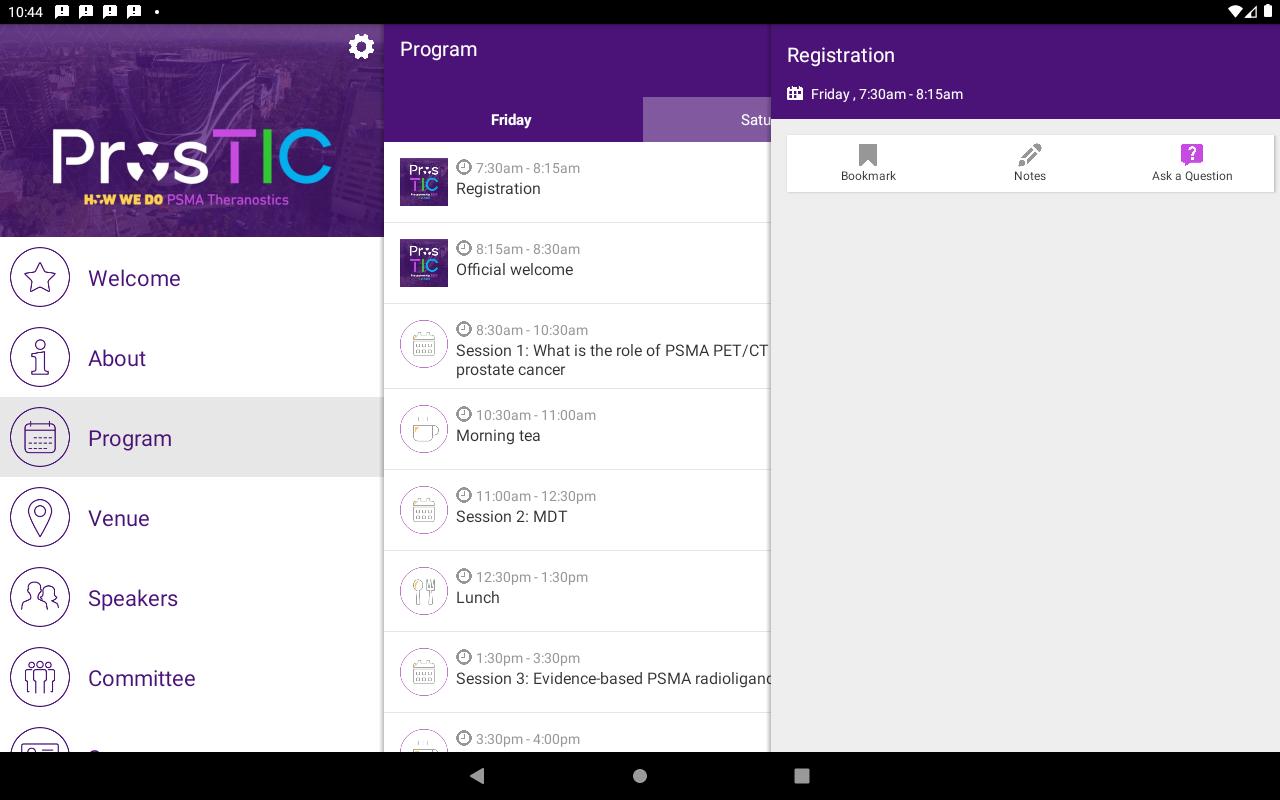
Task: Tap the Lunch cutlery icon
Action: 424,591
